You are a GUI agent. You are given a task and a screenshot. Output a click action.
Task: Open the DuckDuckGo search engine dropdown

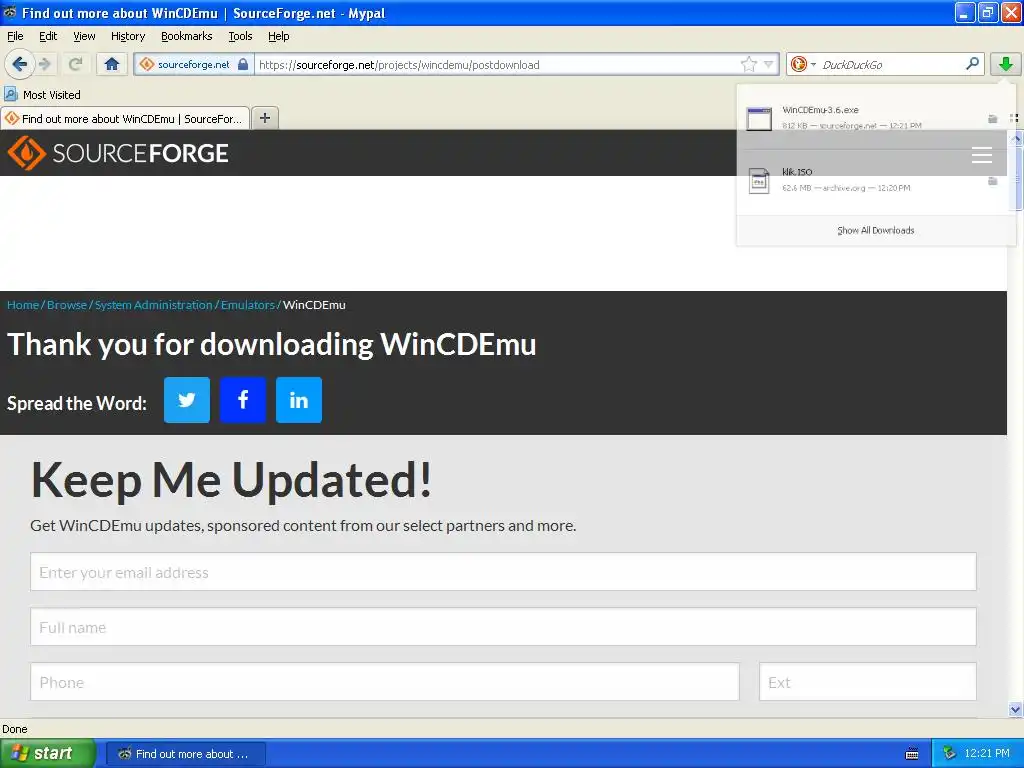(803, 64)
